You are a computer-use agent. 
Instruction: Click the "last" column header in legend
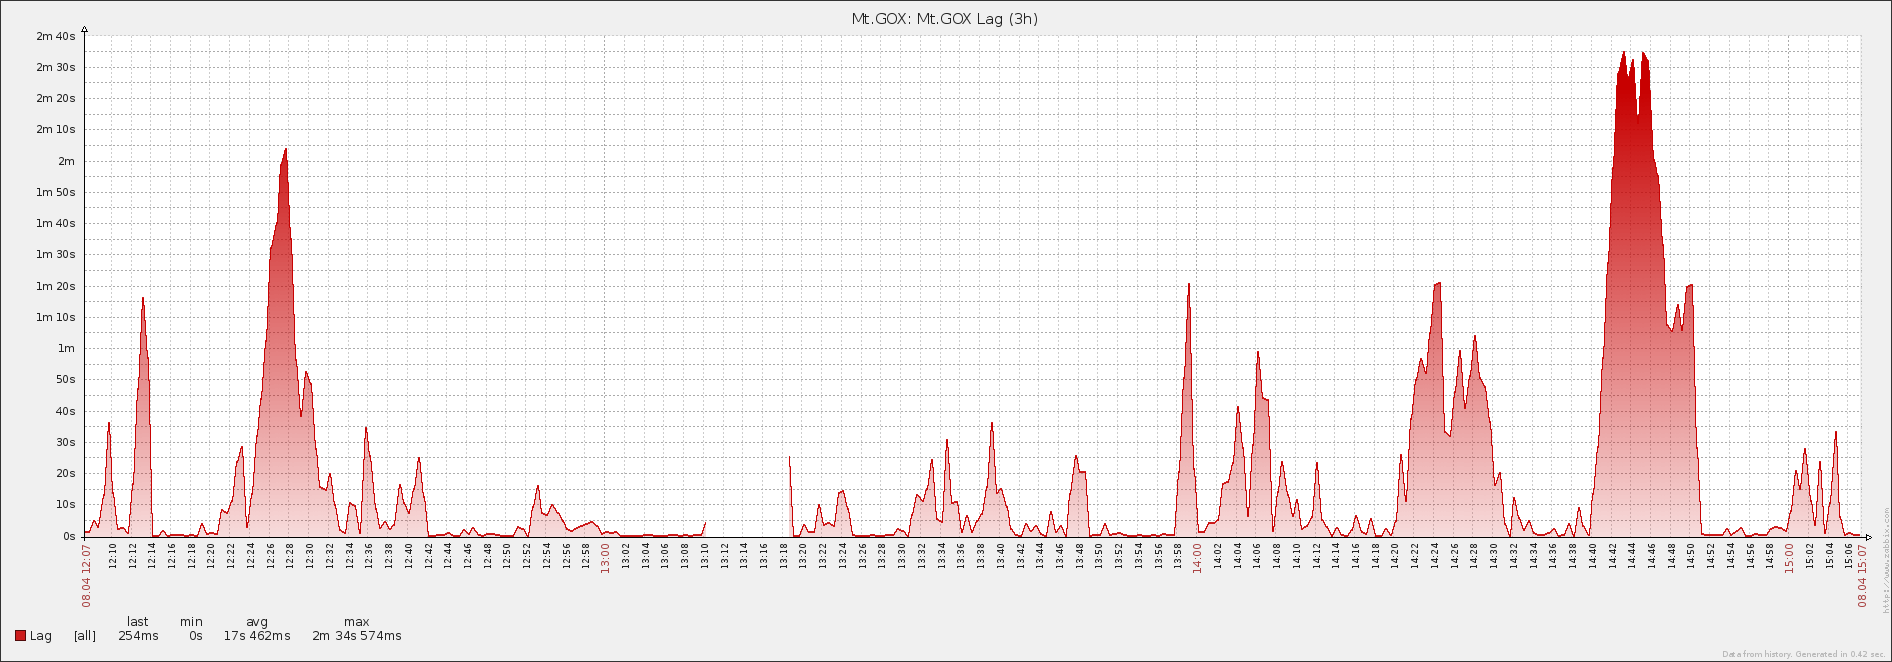tap(138, 622)
